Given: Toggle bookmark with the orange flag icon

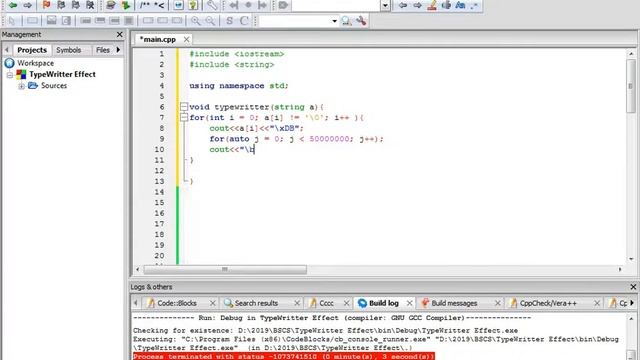Looking at the screenshot, I should coord(46,5).
